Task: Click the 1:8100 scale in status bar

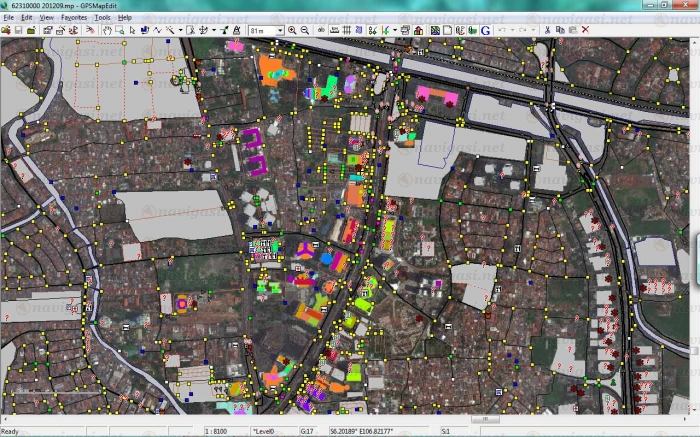Action: (214, 431)
